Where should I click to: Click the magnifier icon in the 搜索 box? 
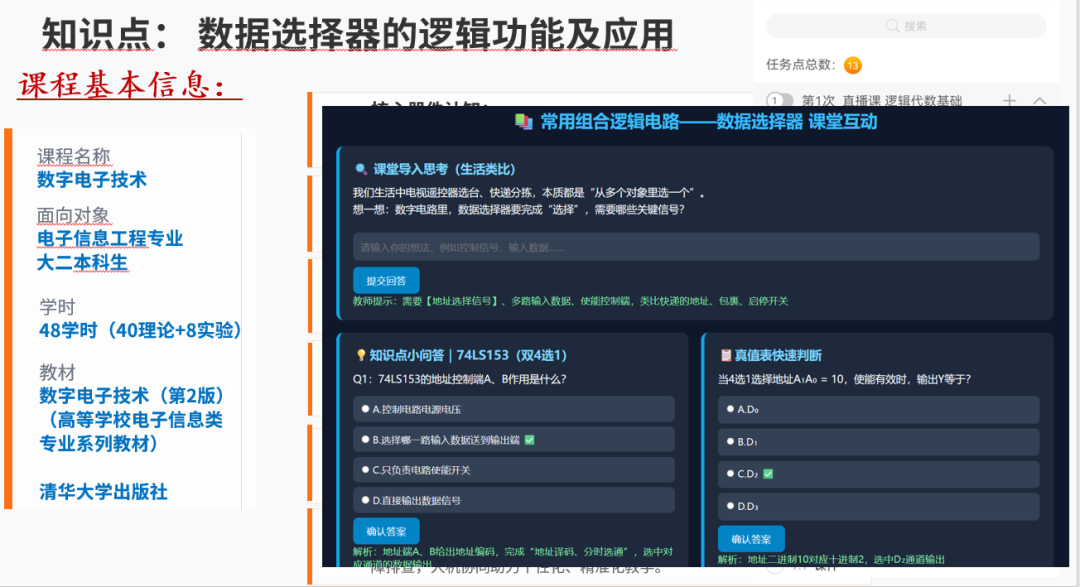tap(892, 26)
